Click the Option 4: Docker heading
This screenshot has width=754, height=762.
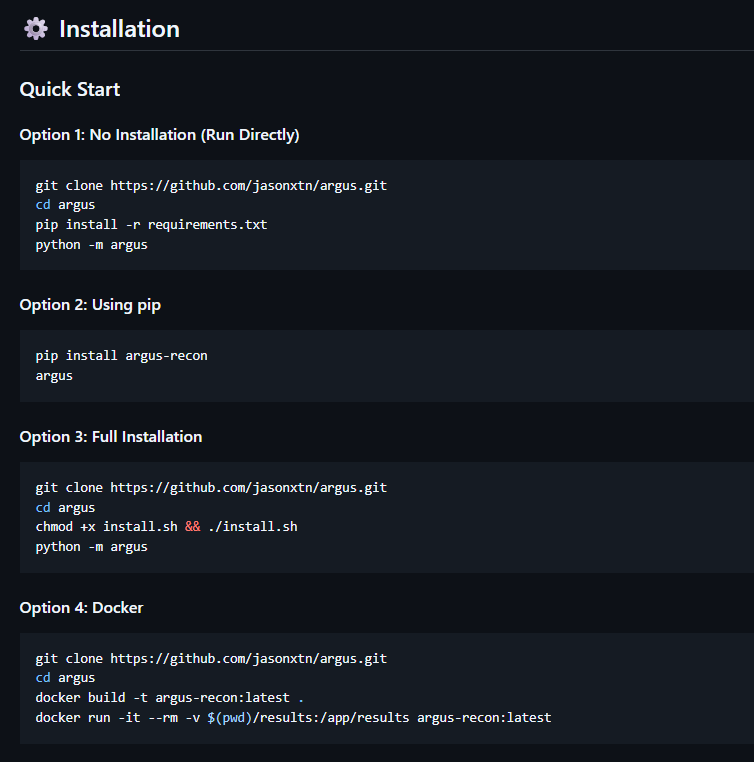pos(81,607)
